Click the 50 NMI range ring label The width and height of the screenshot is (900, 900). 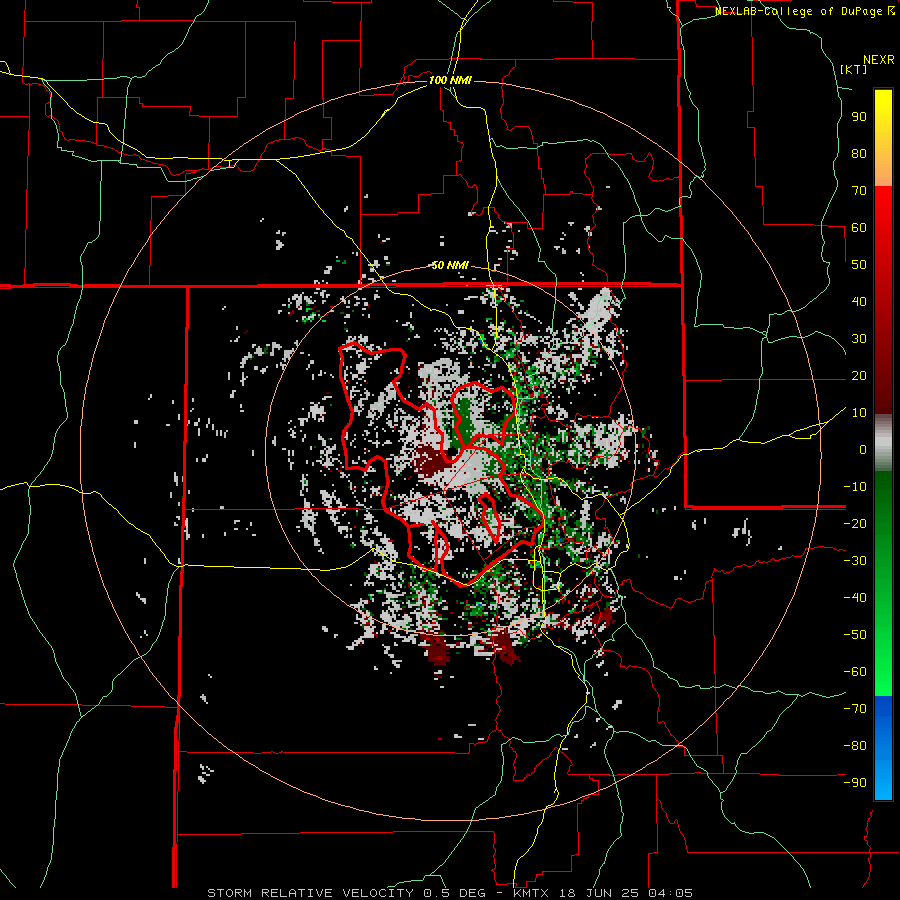tap(450, 265)
